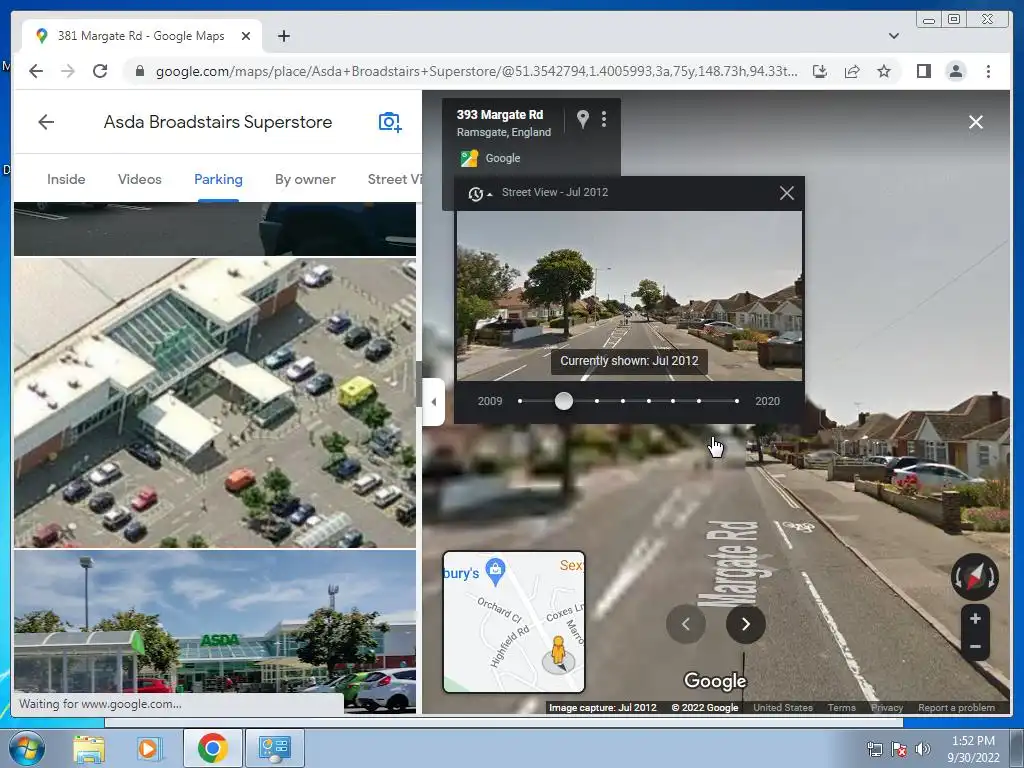Open the dark car photo at top
Image resolution: width=1024 pixels, height=768 pixels.
coord(215,229)
